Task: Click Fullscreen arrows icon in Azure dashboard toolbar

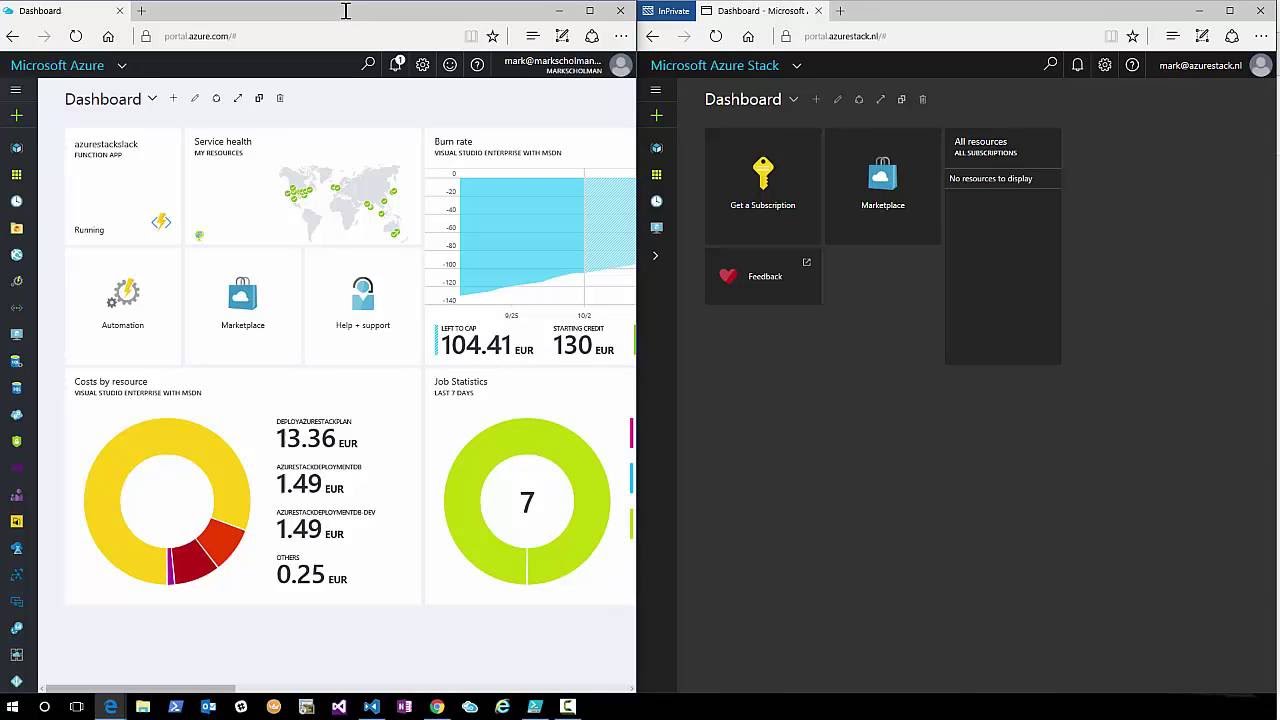Action: pos(237,98)
